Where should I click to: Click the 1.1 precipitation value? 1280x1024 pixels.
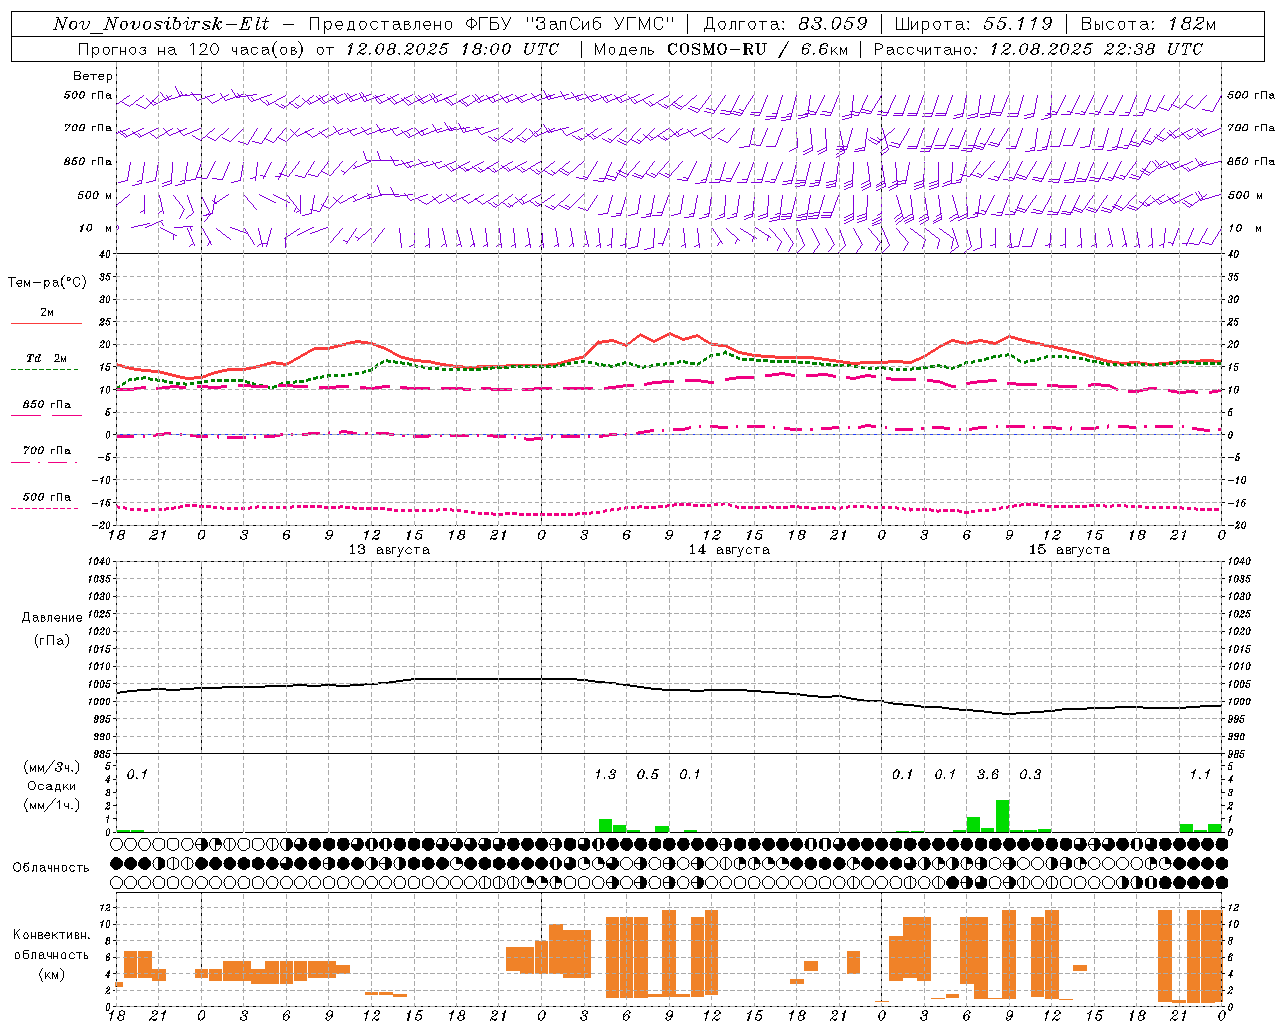coord(1200,775)
